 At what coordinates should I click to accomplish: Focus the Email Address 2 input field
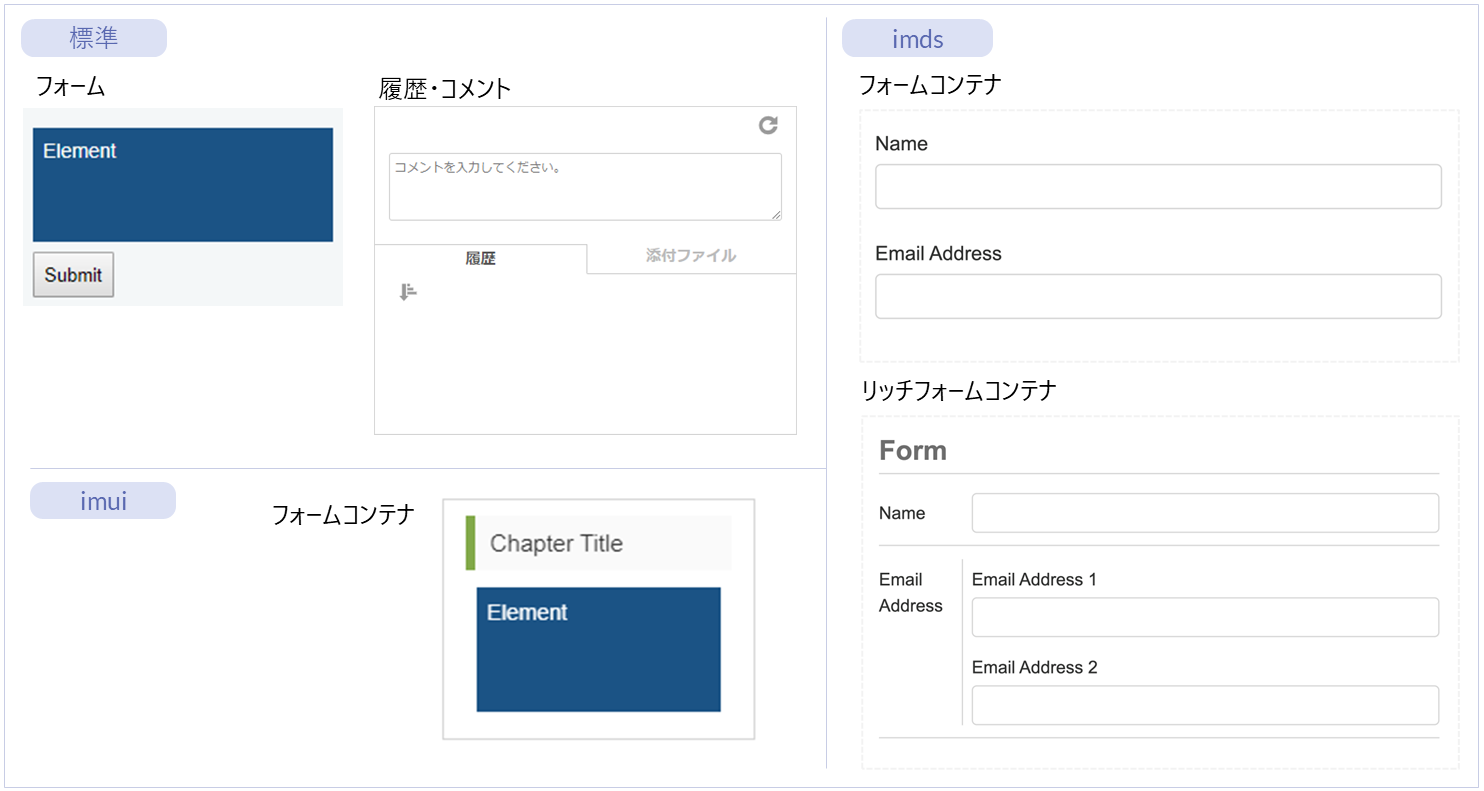click(1205, 705)
